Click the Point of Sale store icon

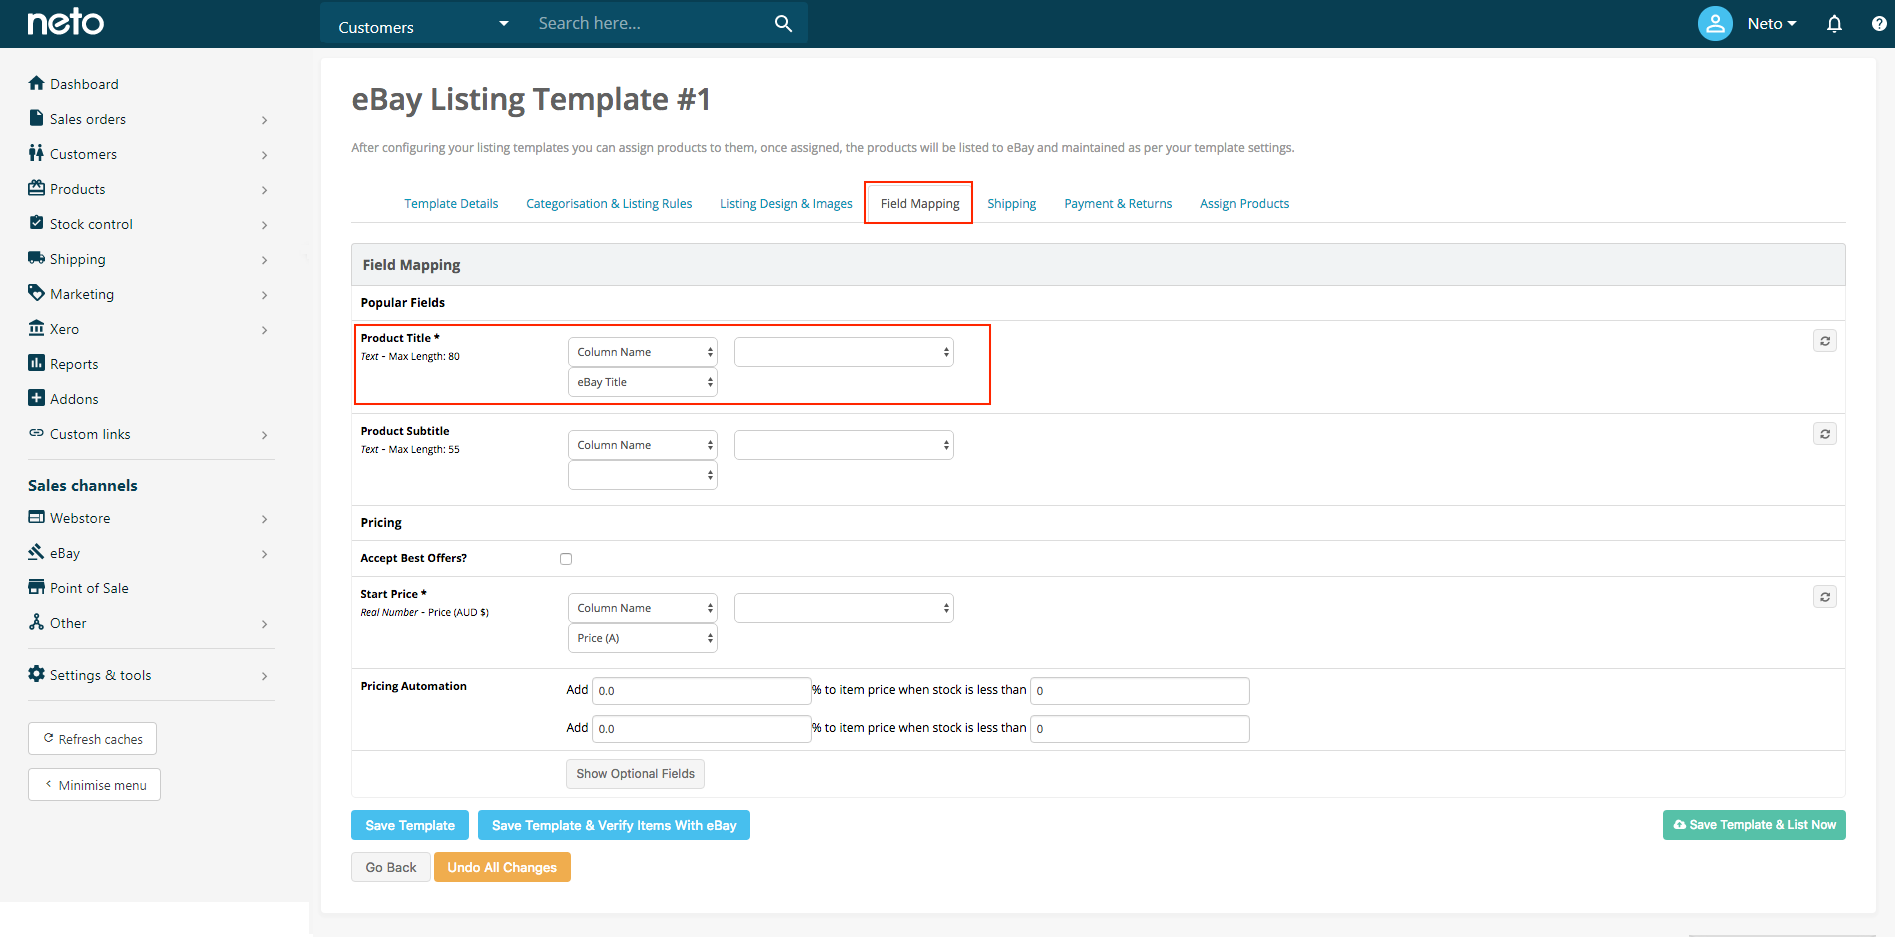coord(37,587)
